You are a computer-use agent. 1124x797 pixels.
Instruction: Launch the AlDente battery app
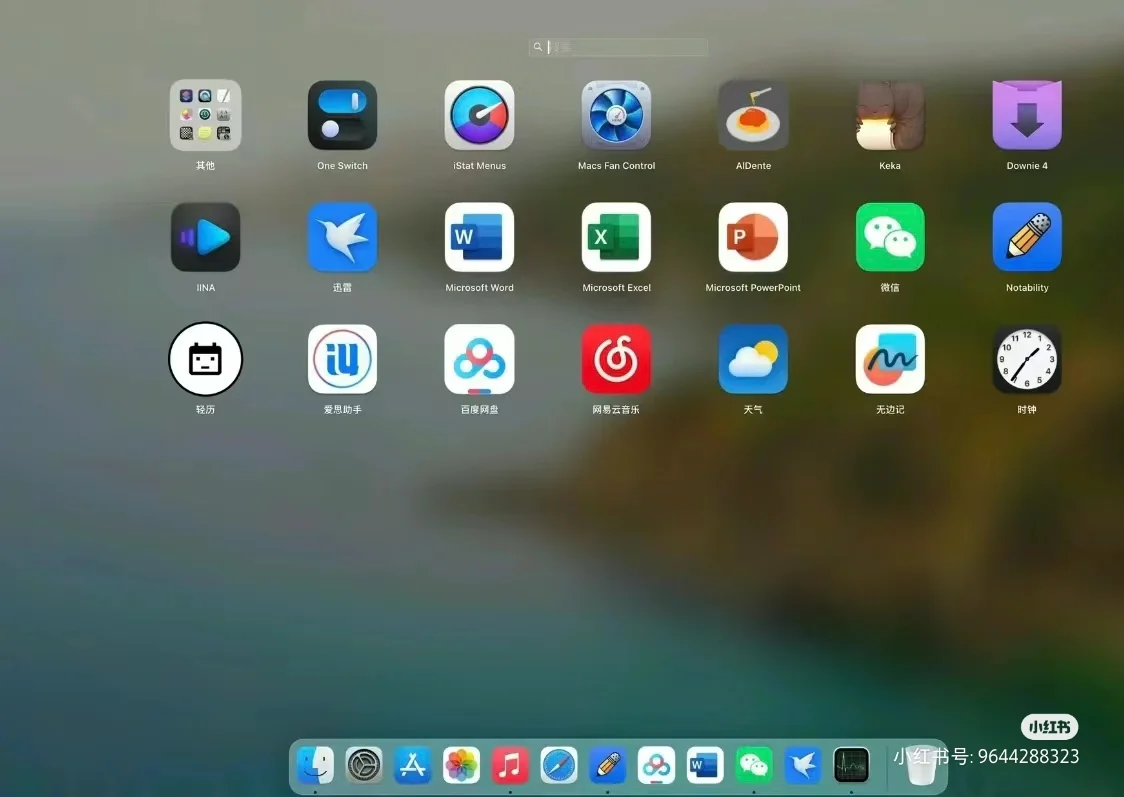coord(753,114)
